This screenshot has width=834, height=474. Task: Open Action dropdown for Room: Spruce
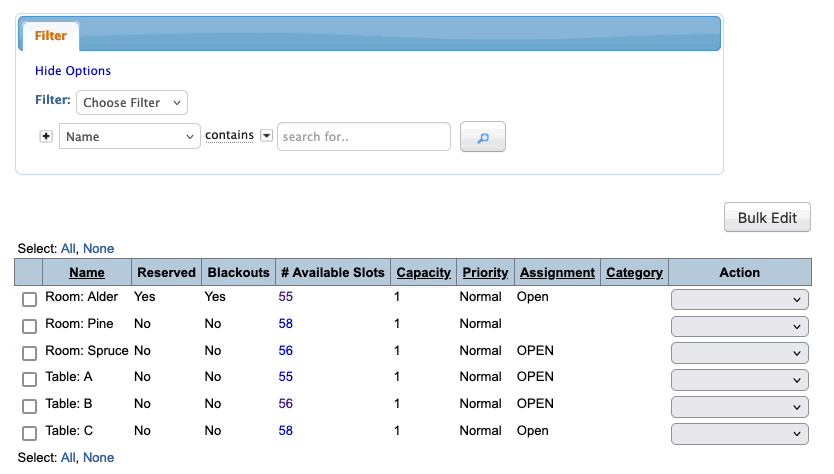click(x=739, y=353)
